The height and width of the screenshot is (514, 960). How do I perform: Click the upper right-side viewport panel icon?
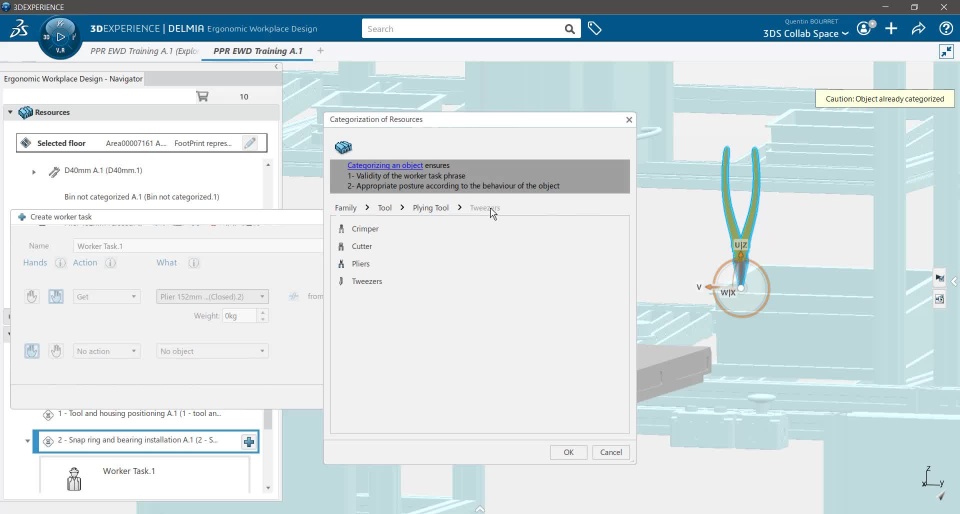pyautogui.click(x=939, y=278)
